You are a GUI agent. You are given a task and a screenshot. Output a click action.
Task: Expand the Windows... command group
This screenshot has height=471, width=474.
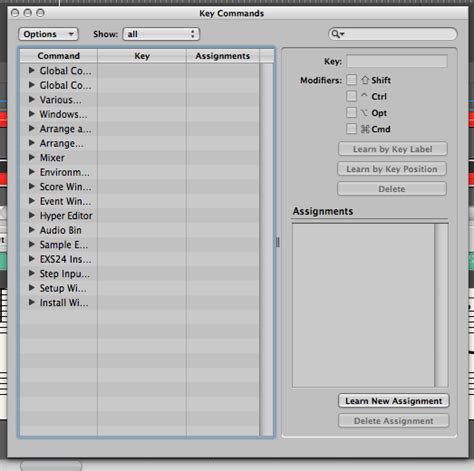[x=32, y=114]
